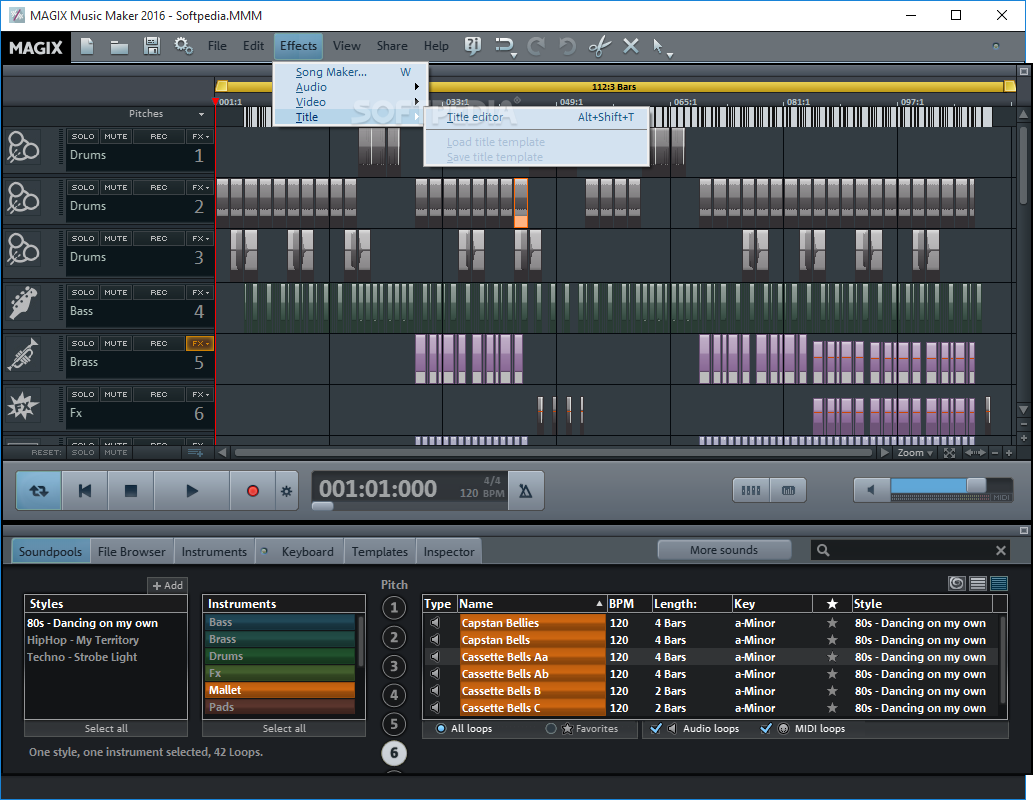Start recording with red button
The image size is (1033, 800).
252,490
